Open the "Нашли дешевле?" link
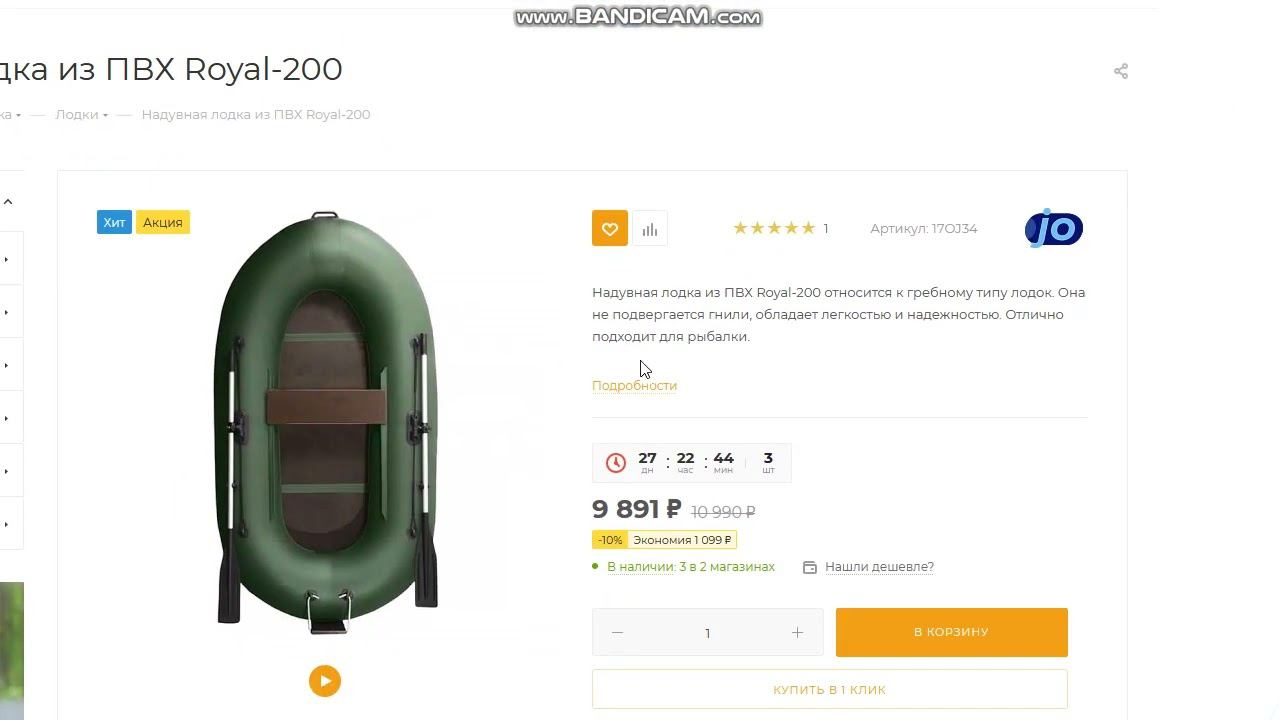Viewport: 1280px width, 720px height. coord(879,567)
